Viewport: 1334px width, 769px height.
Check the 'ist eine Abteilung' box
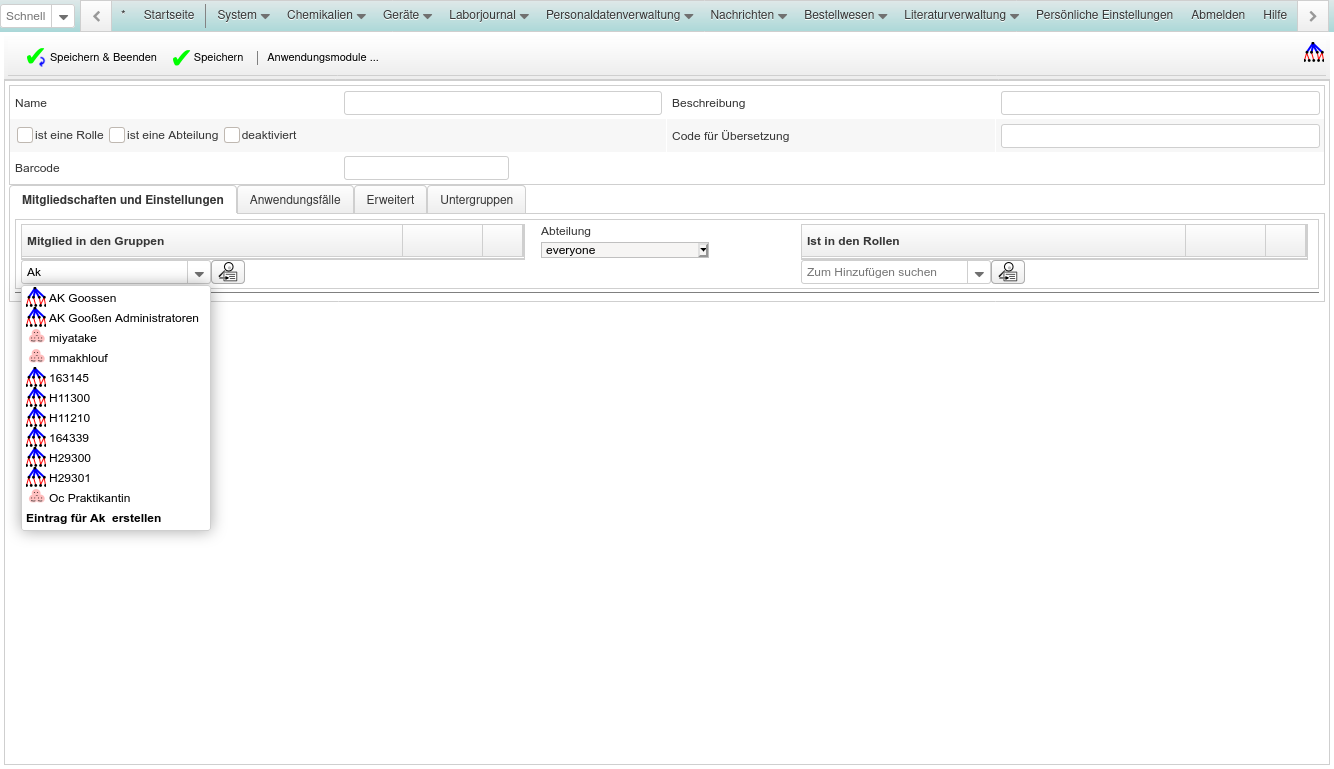117,135
